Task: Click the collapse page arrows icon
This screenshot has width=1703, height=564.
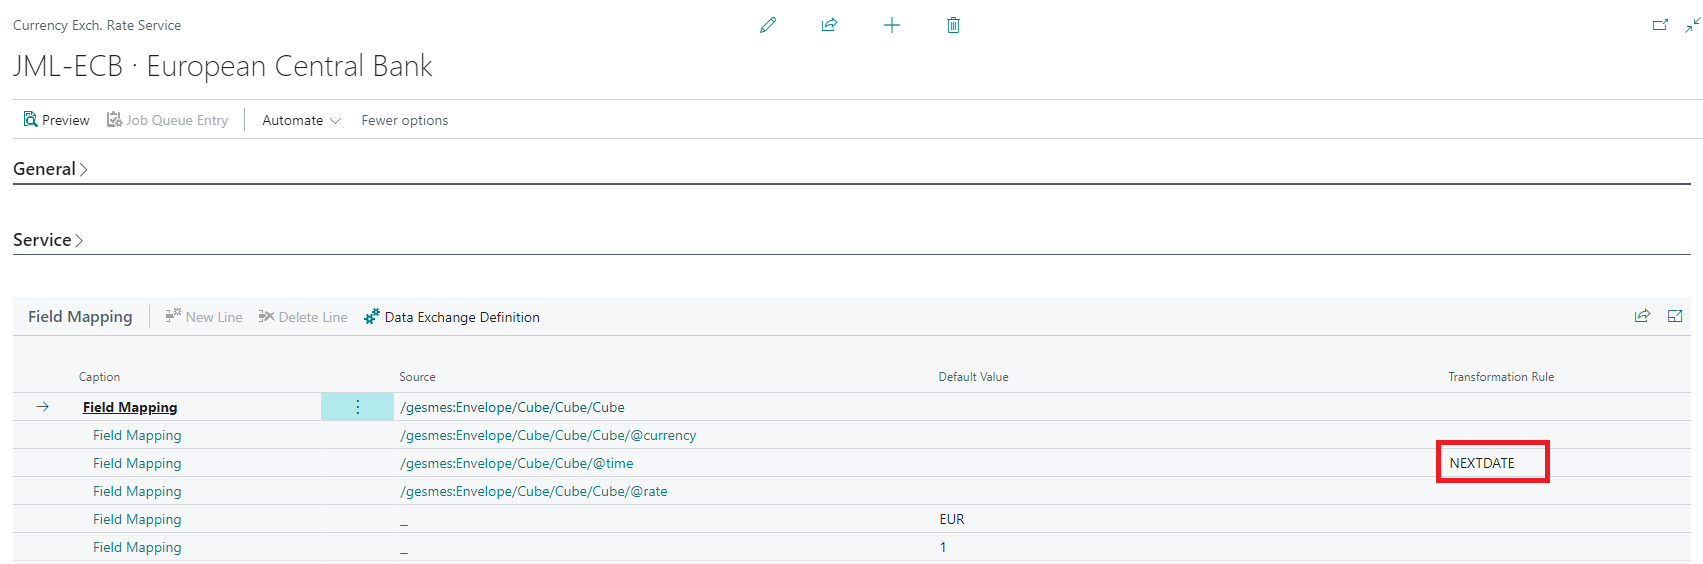Action: (1692, 25)
